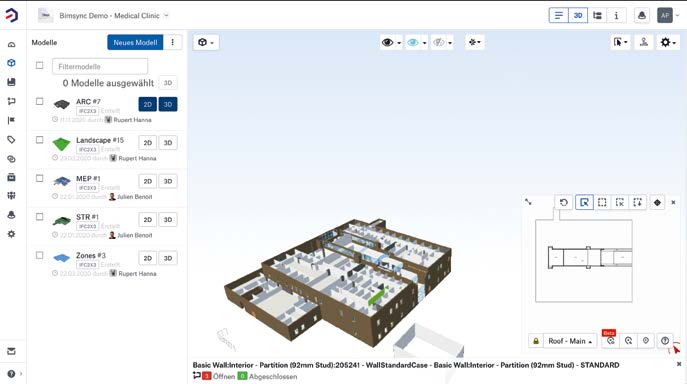Toggle 3D view for ARC #7
Viewport: 687px width, 384px height.
point(168,104)
